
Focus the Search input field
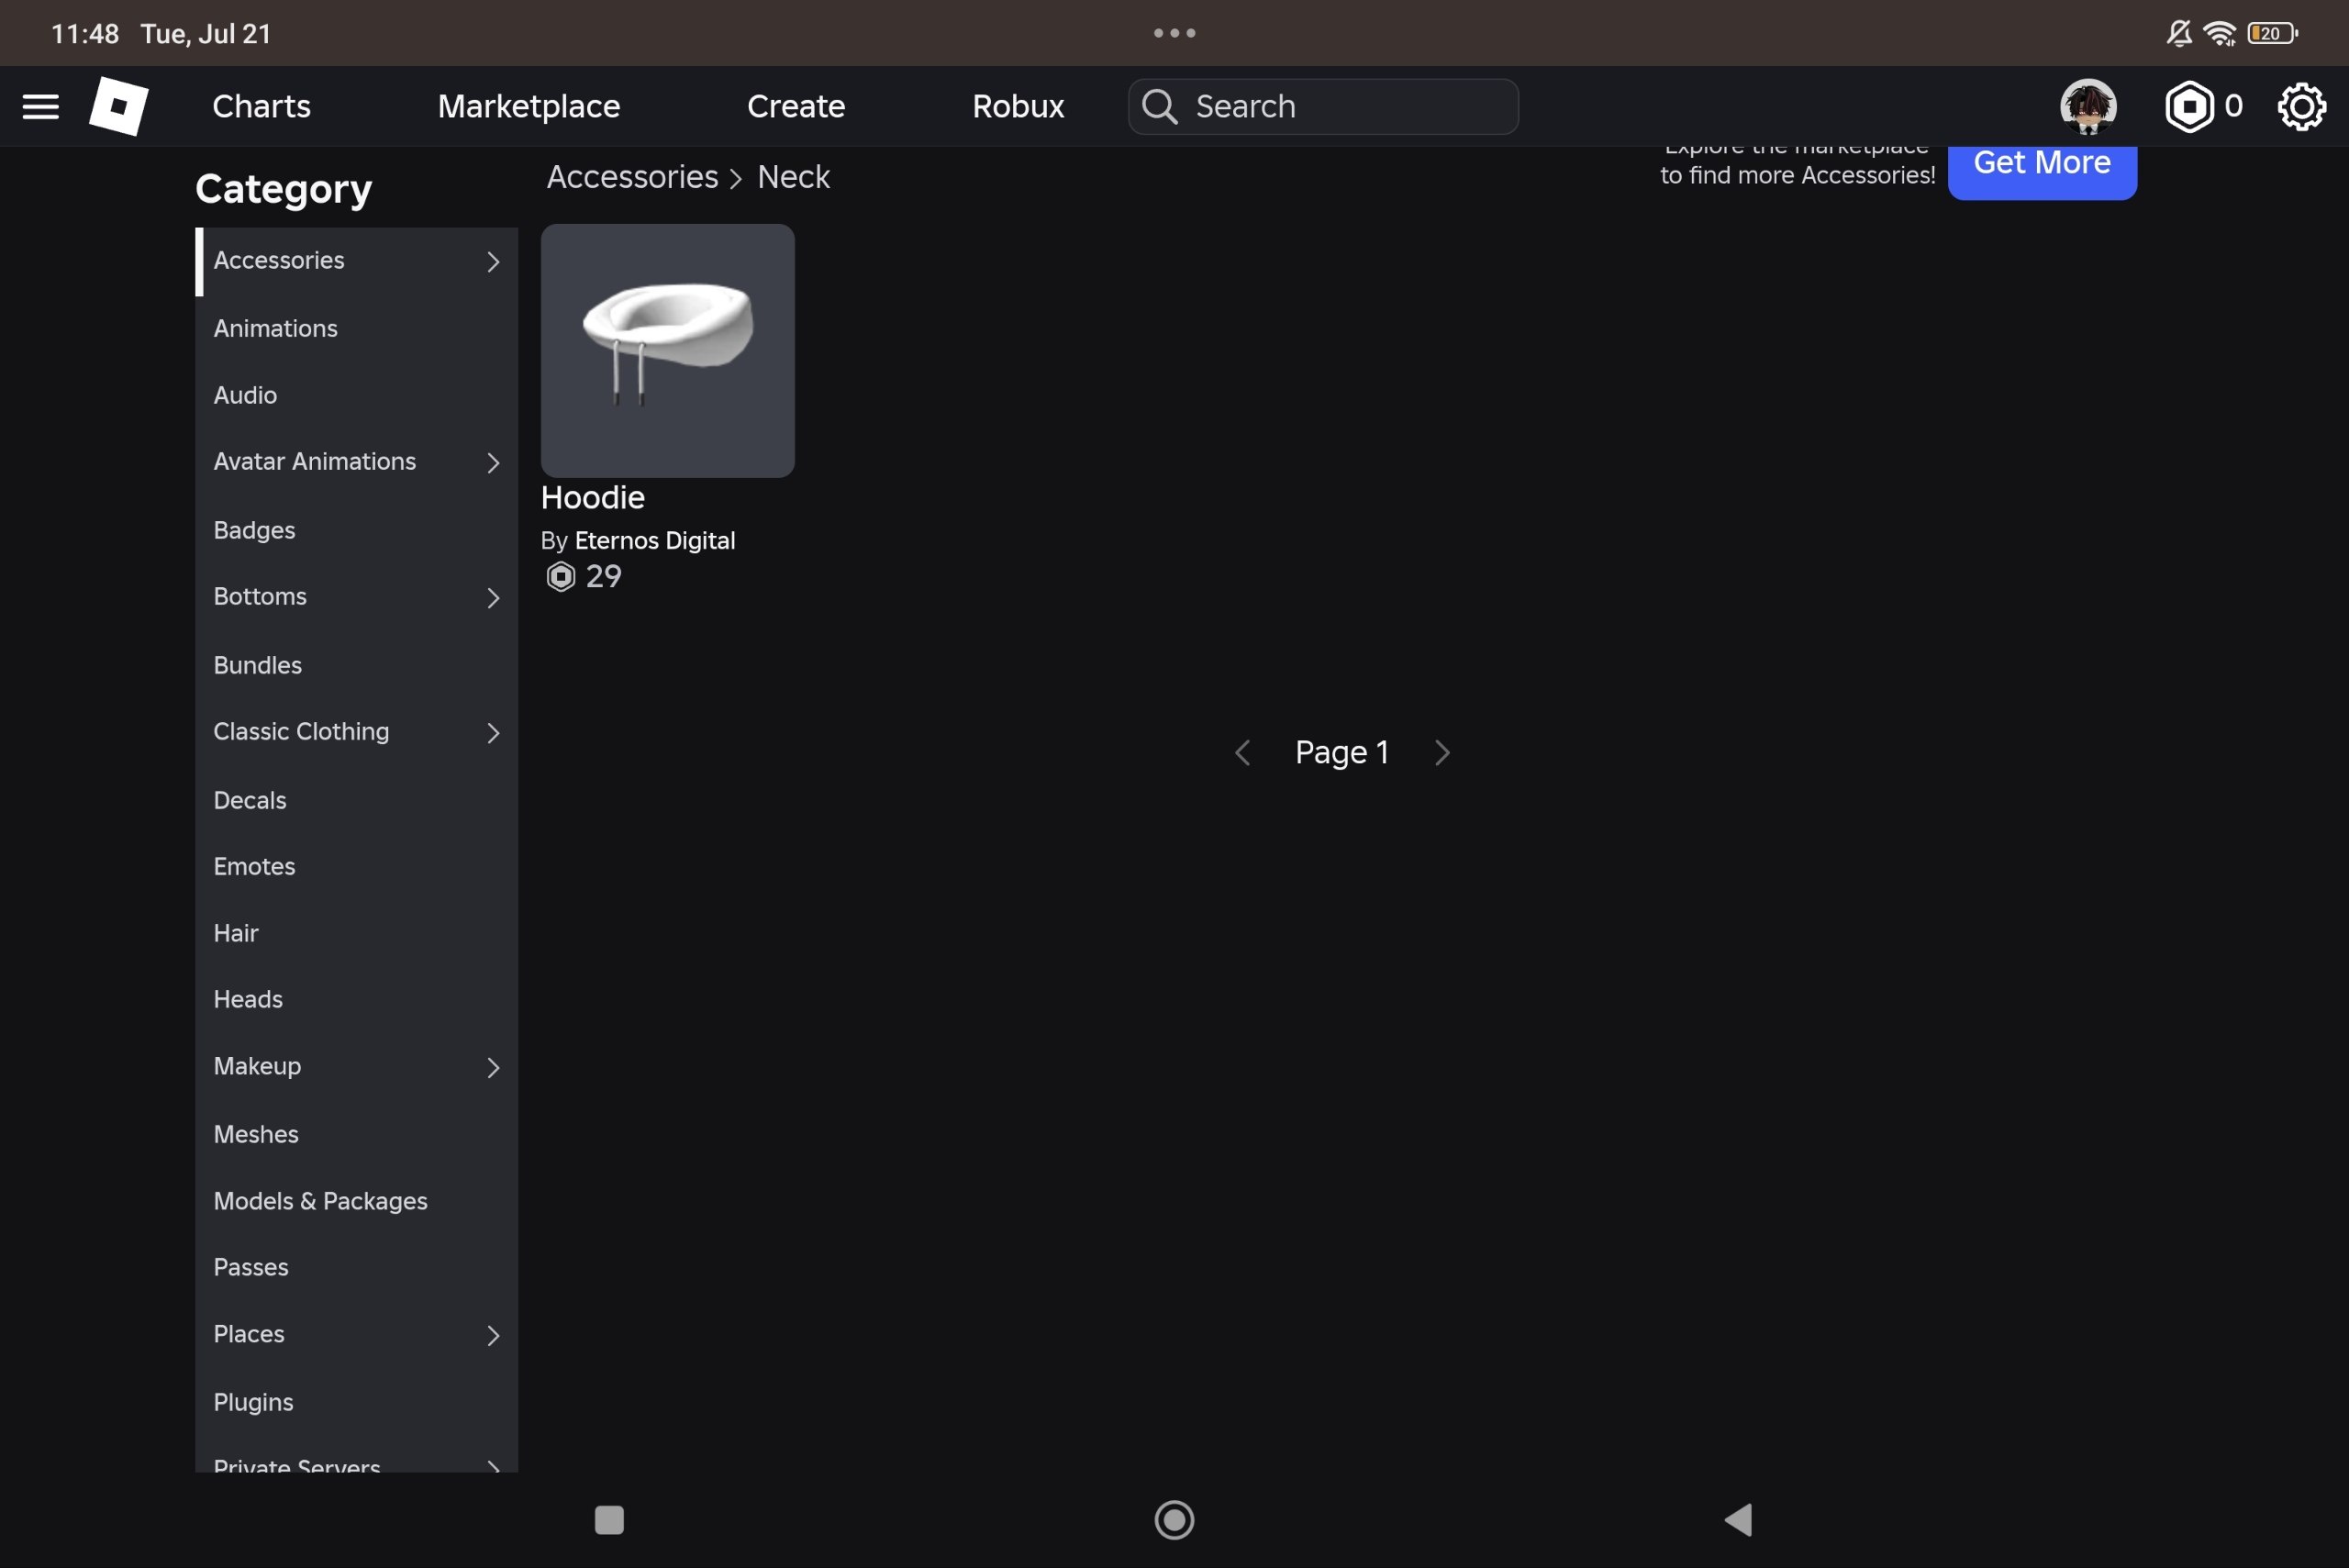[x=1323, y=106]
